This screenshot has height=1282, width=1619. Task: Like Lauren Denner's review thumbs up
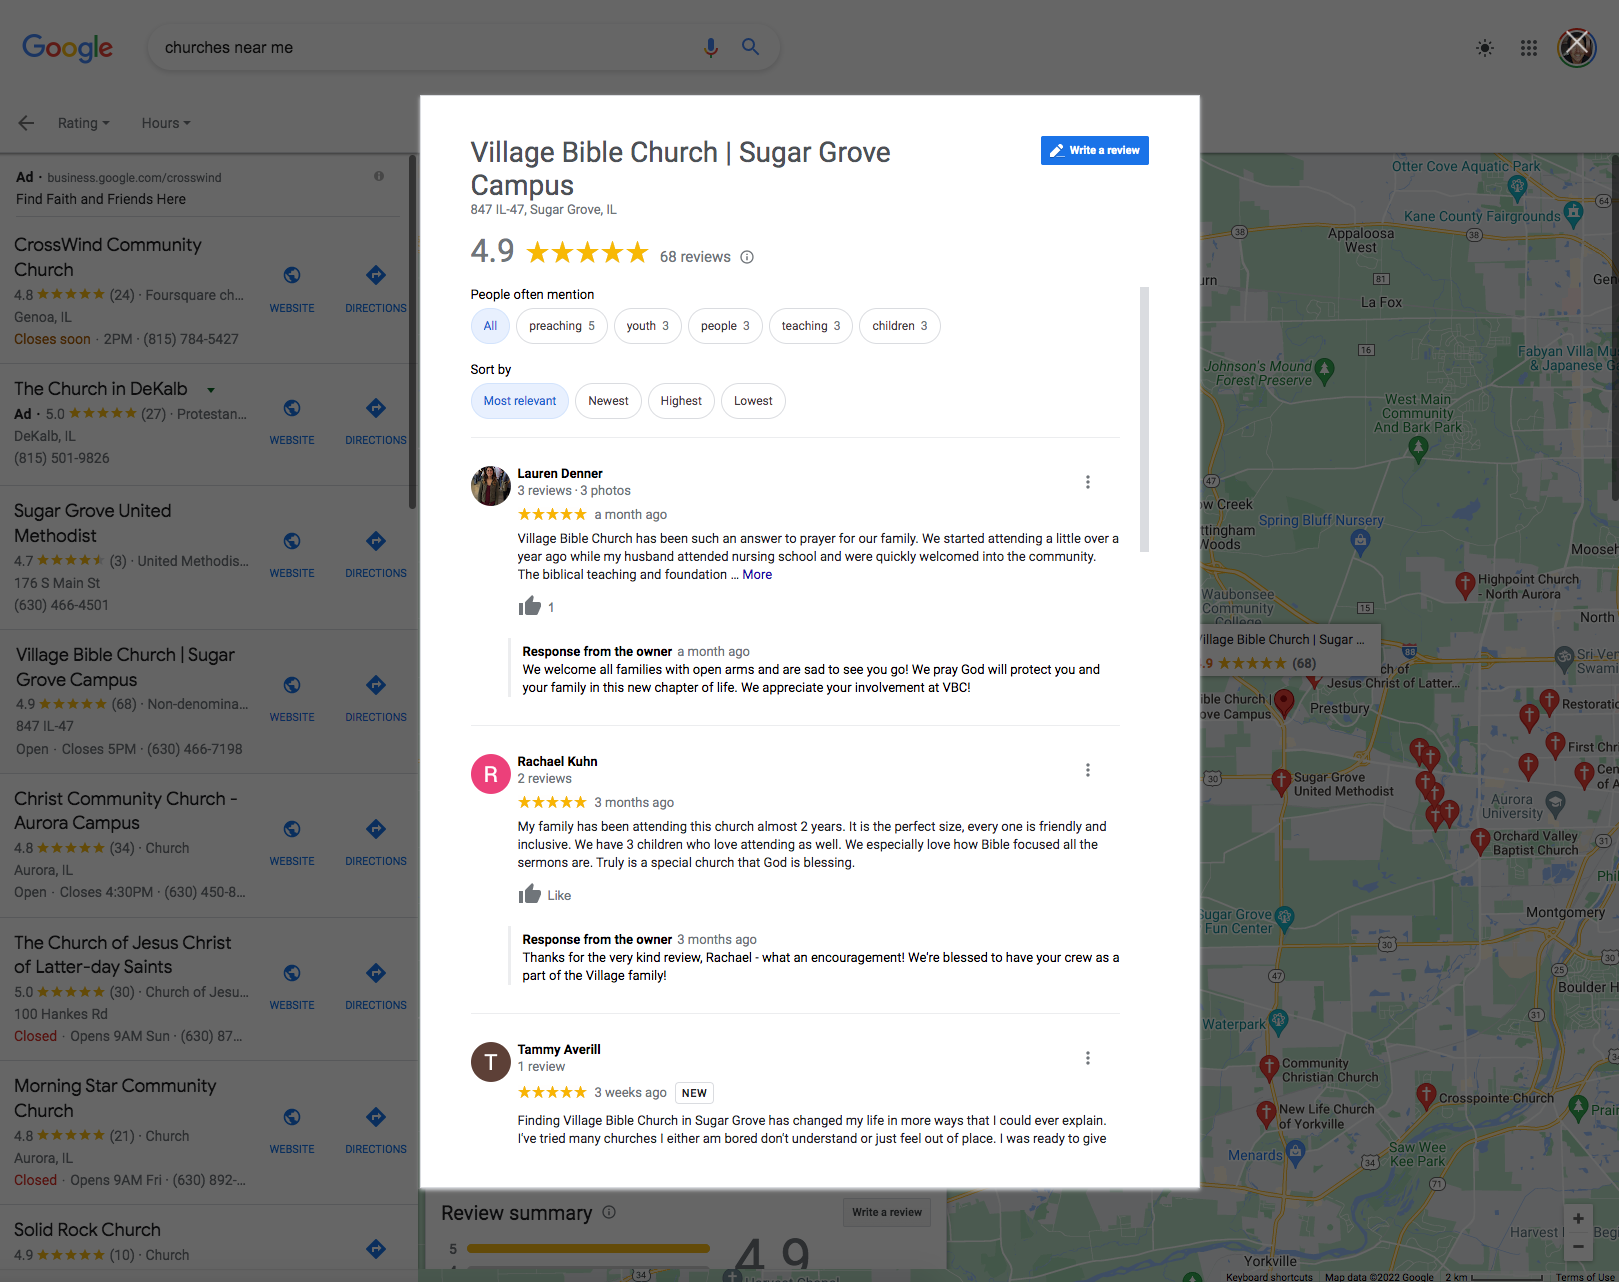point(529,606)
